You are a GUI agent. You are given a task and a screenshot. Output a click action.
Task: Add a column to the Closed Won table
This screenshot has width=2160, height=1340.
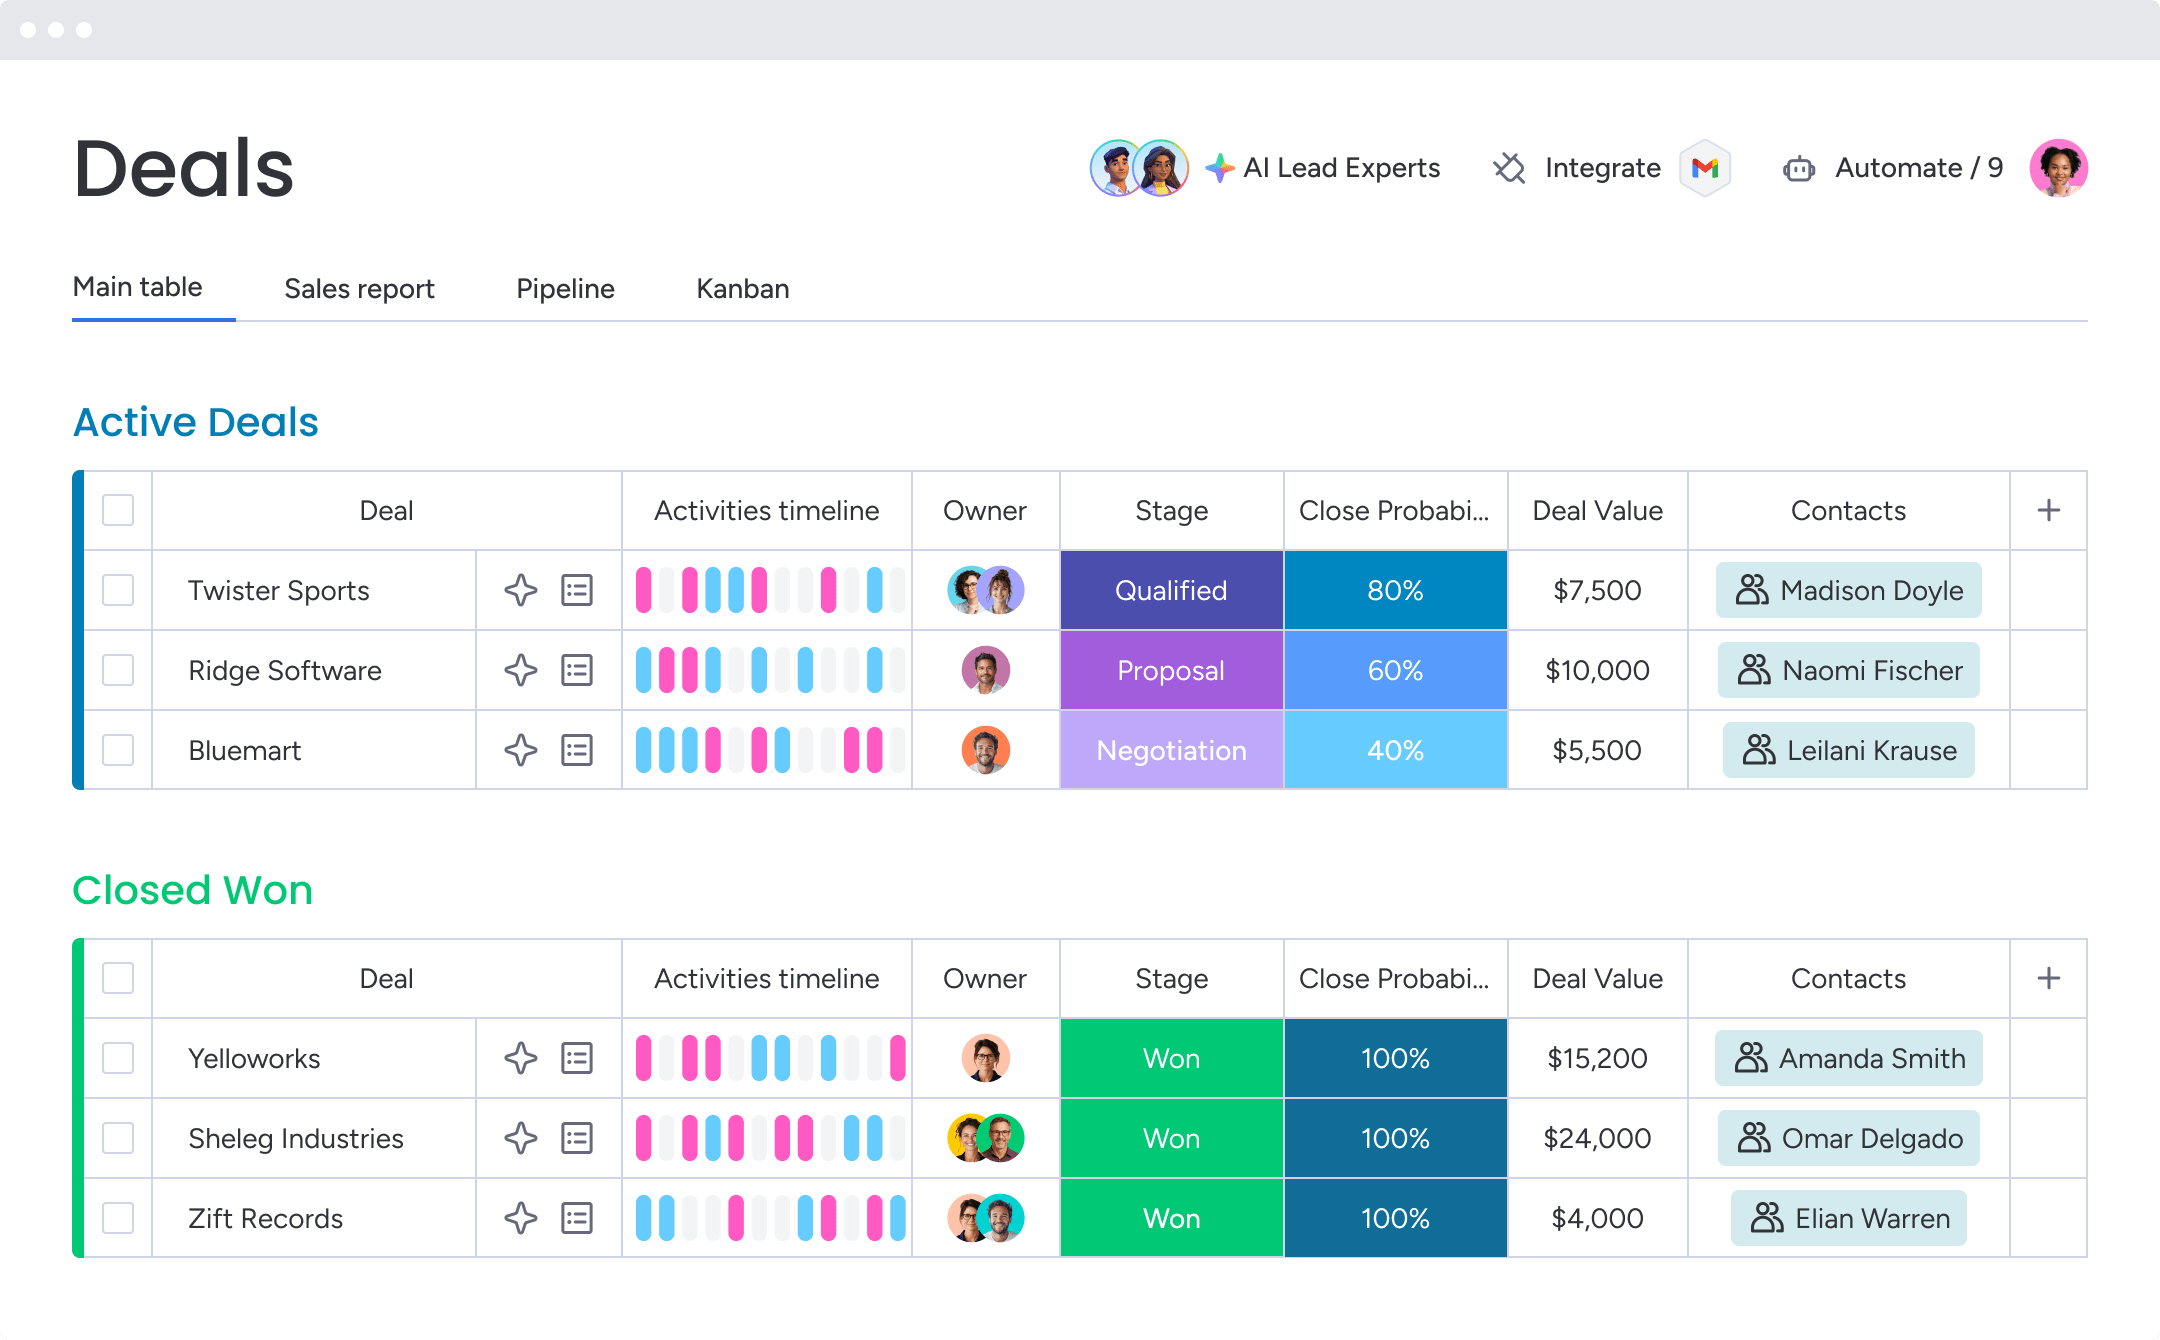[2048, 978]
